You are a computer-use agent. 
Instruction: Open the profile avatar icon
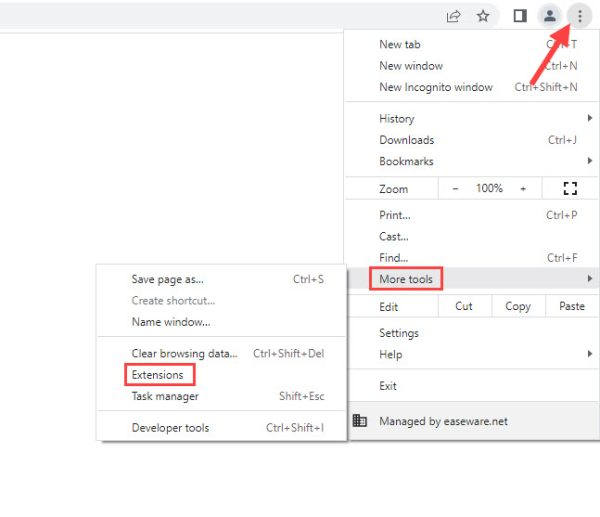[x=549, y=16]
